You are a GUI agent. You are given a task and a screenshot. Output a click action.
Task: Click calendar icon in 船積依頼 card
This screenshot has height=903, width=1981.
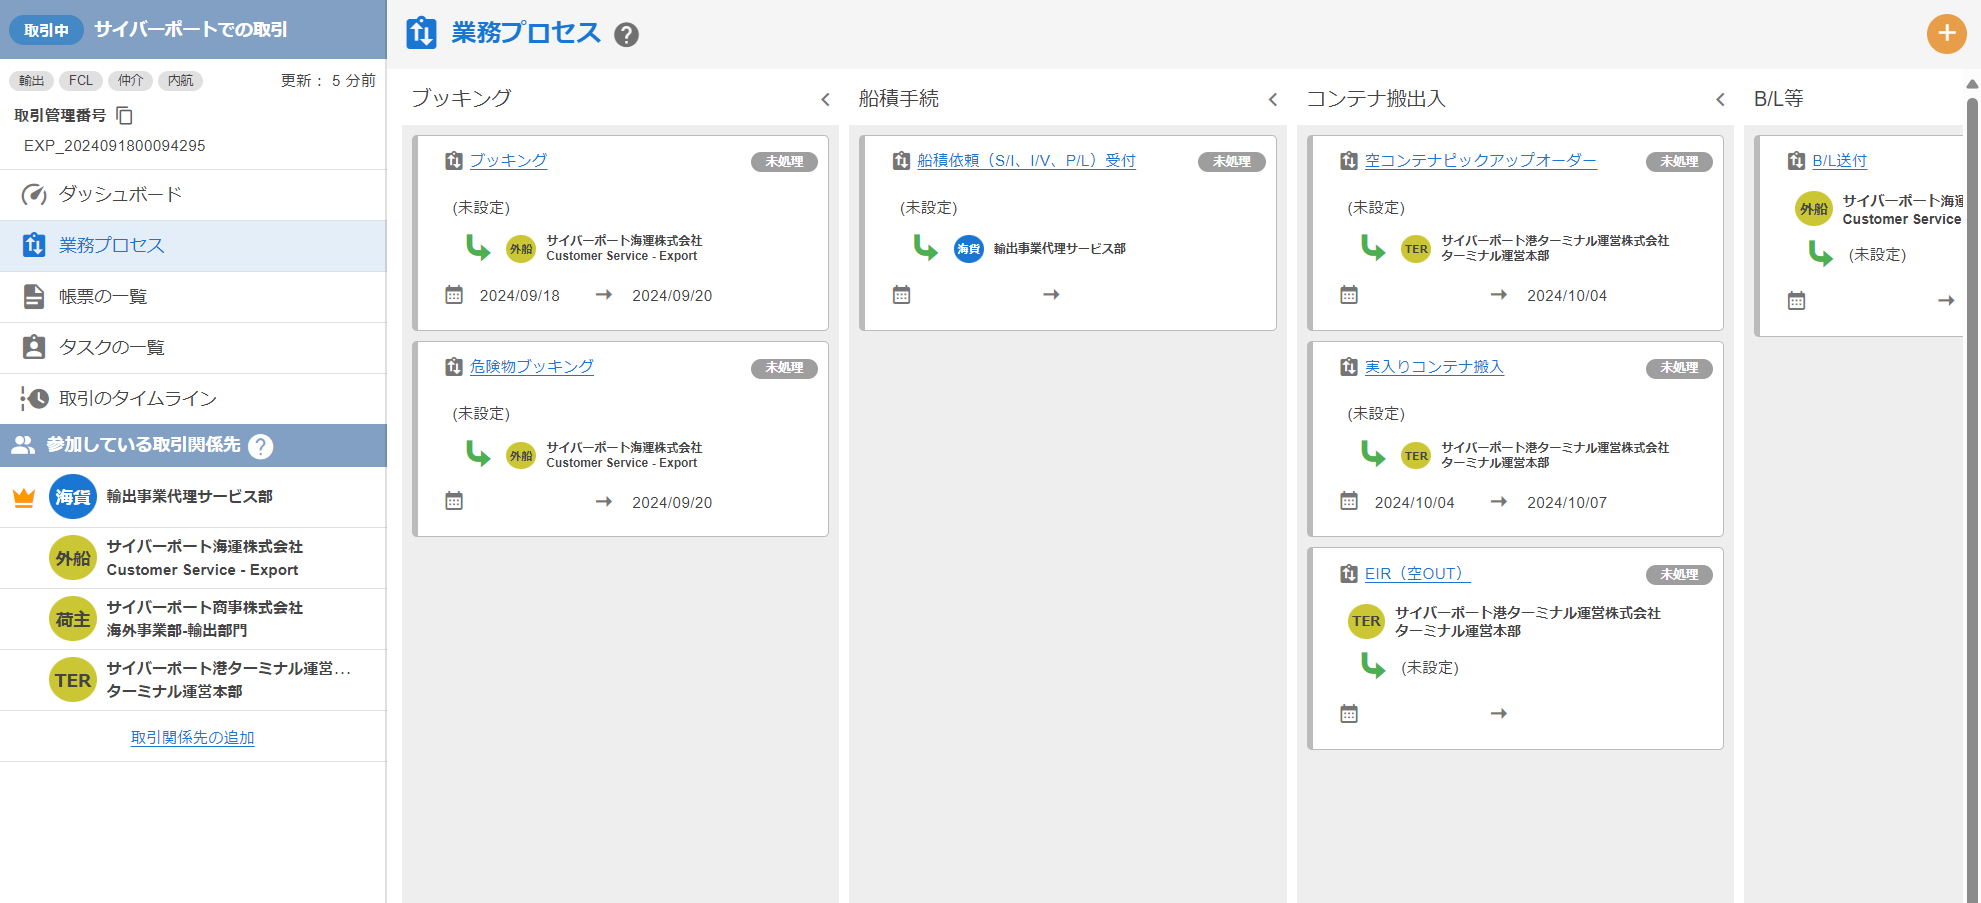point(901,295)
